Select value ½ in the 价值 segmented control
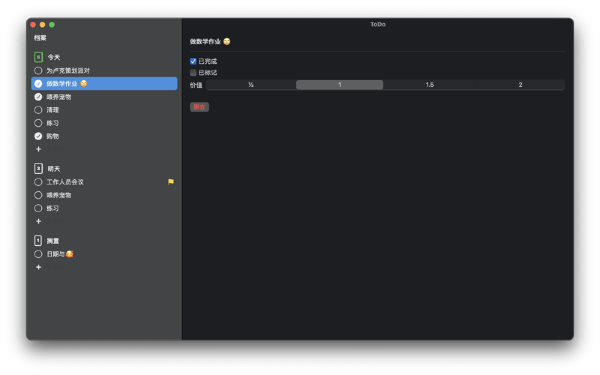Screen dimensions: 600x375 click(x=251, y=85)
